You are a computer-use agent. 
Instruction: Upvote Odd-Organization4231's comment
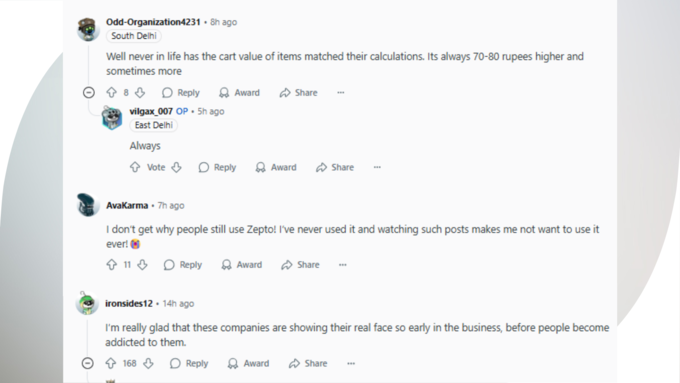(111, 92)
